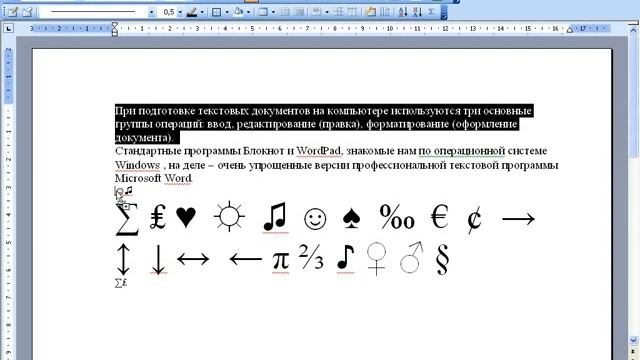Viewport: 640px width, 360px height.
Task: Click the right indent marker on ruler
Action: point(570,30)
